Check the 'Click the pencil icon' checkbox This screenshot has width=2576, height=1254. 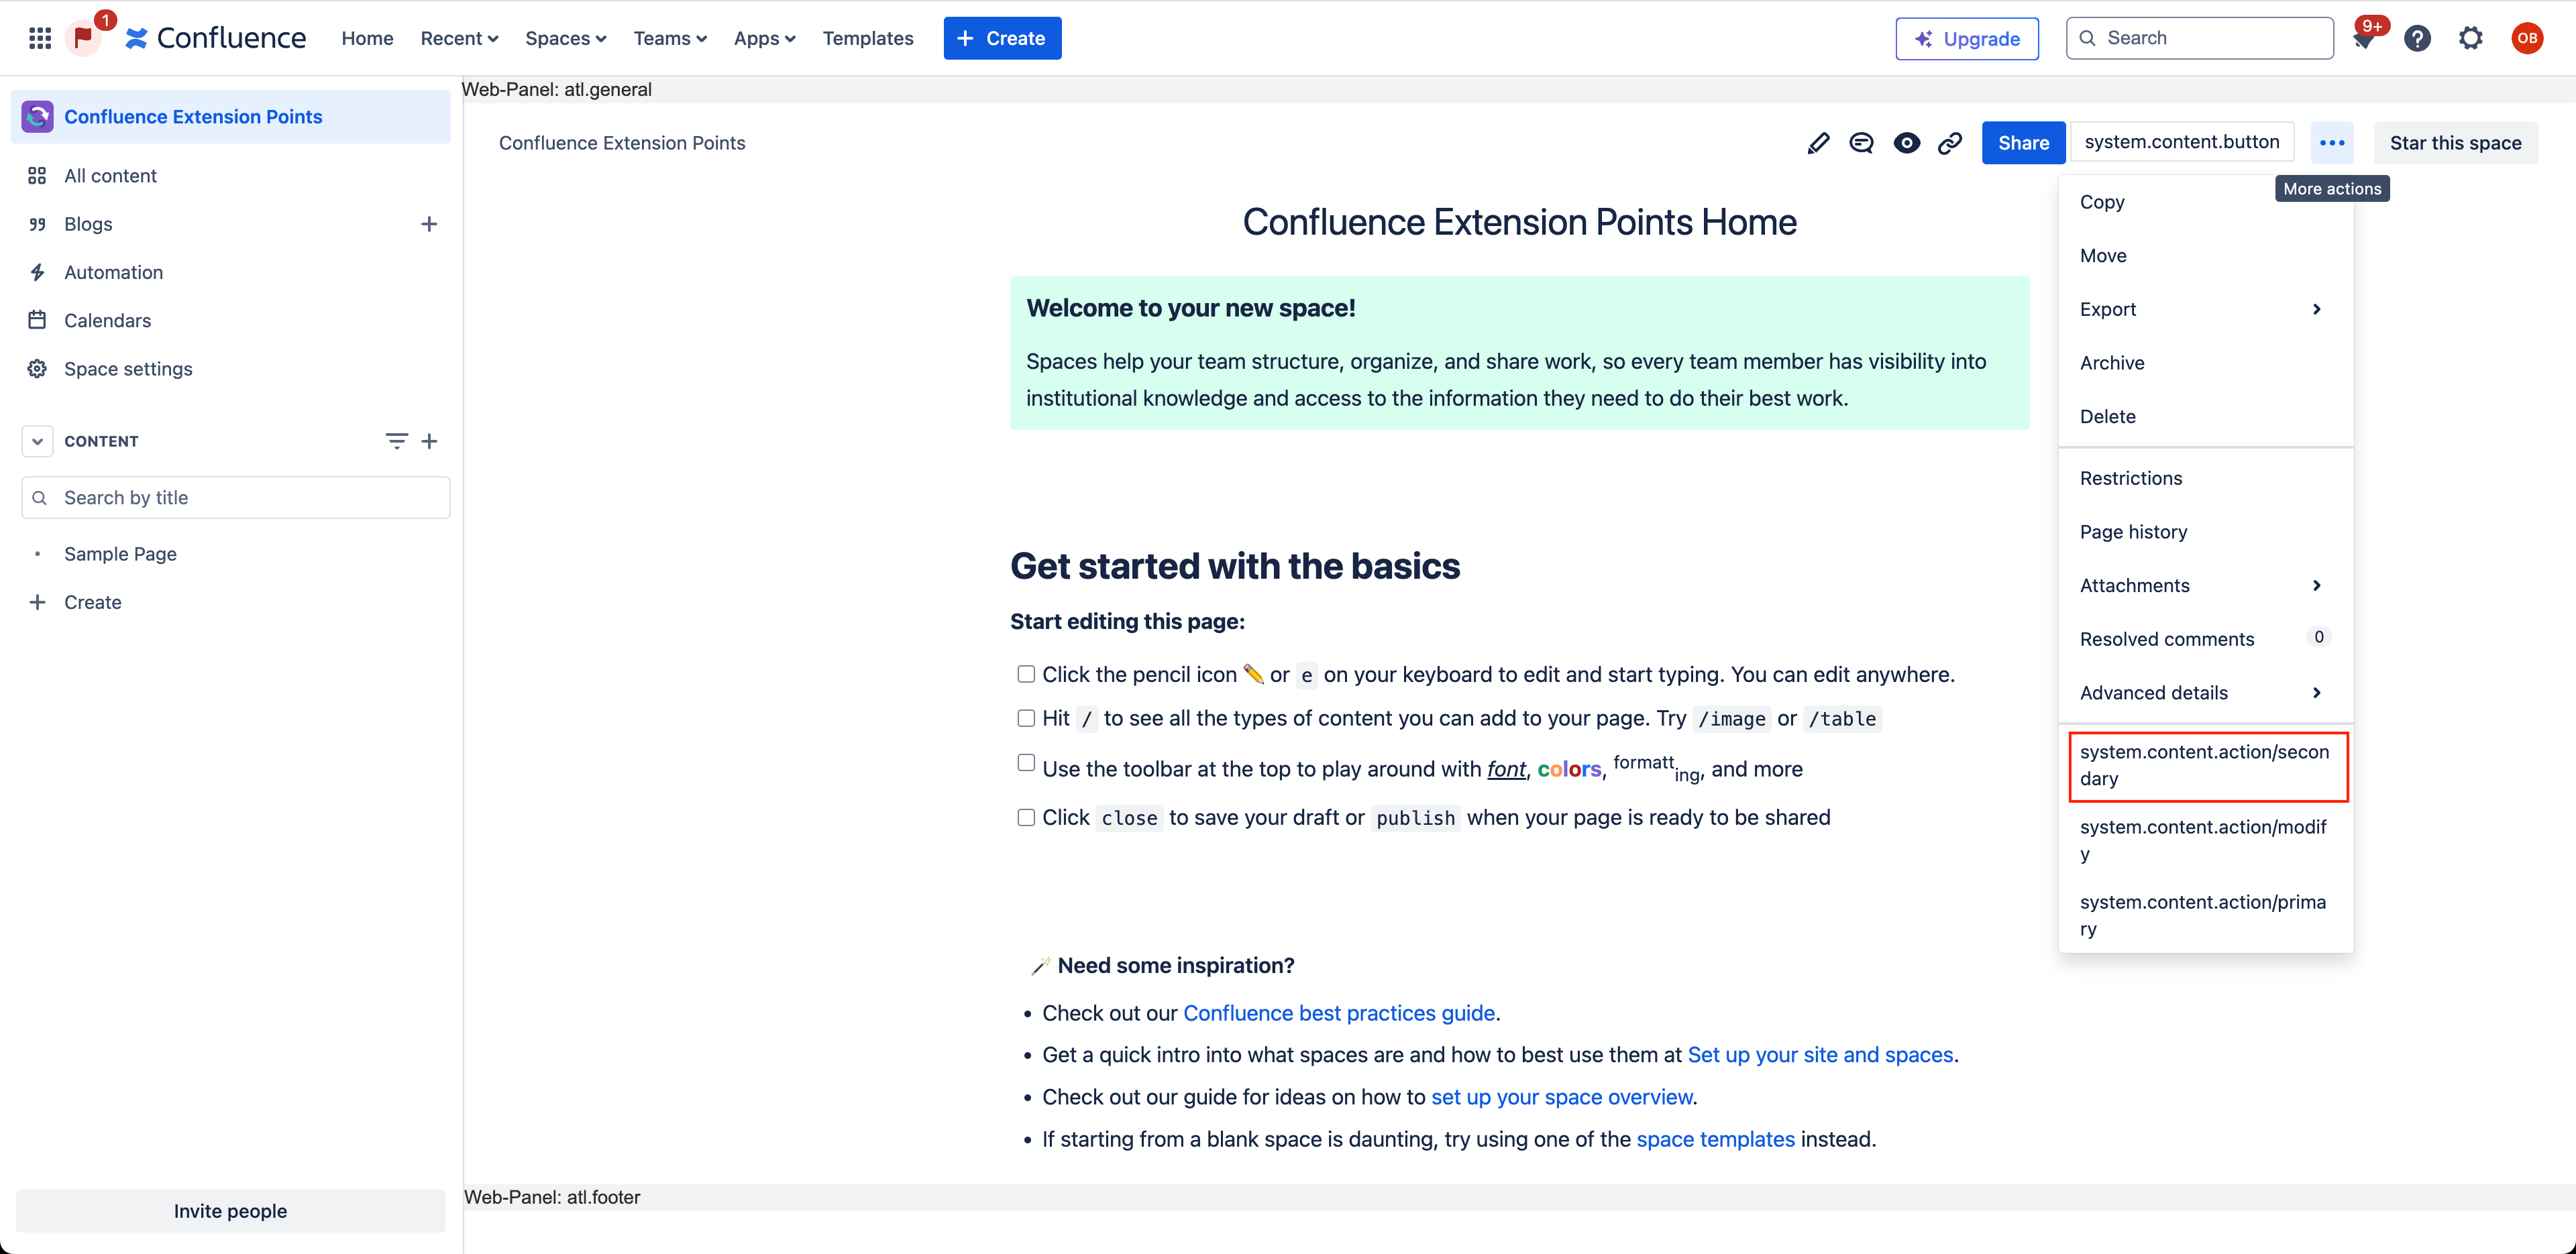(x=1026, y=674)
